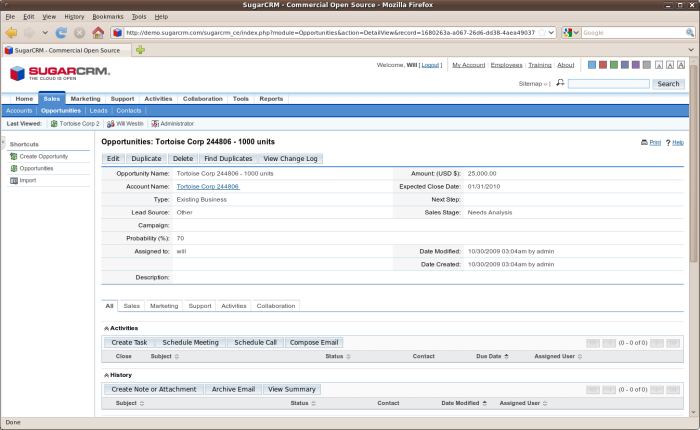Open the search engine dropdown arrow

(576, 33)
